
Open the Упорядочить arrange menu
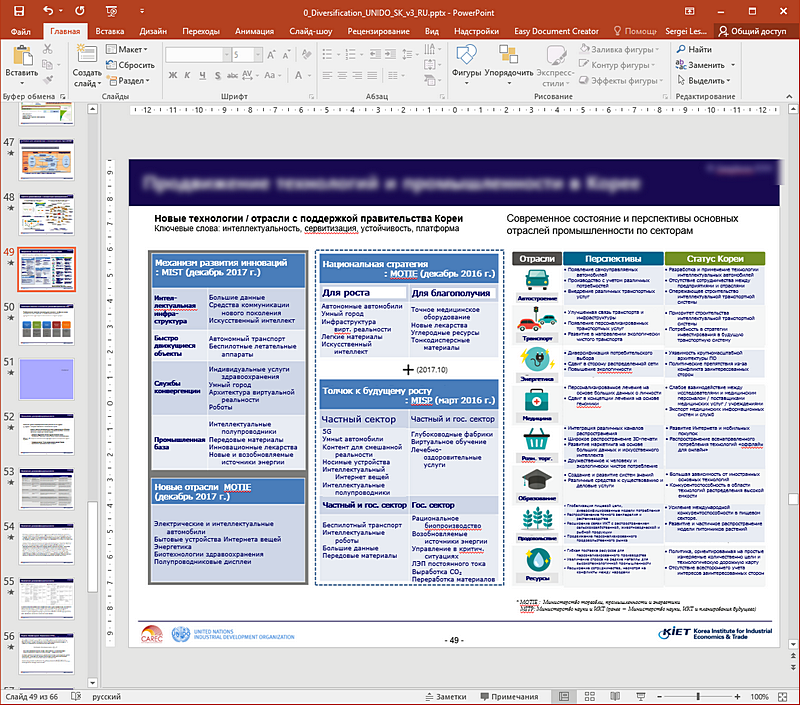click(x=509, y=64)
